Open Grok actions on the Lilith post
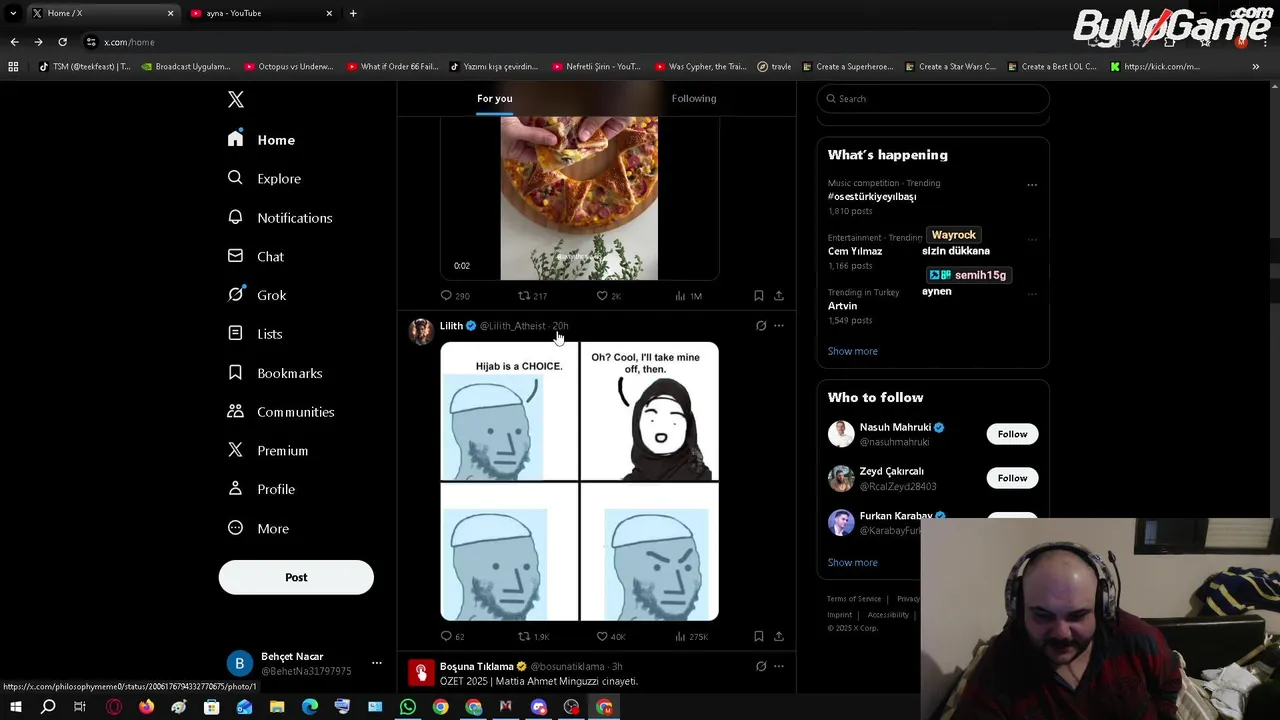 (x=761, y=326)
